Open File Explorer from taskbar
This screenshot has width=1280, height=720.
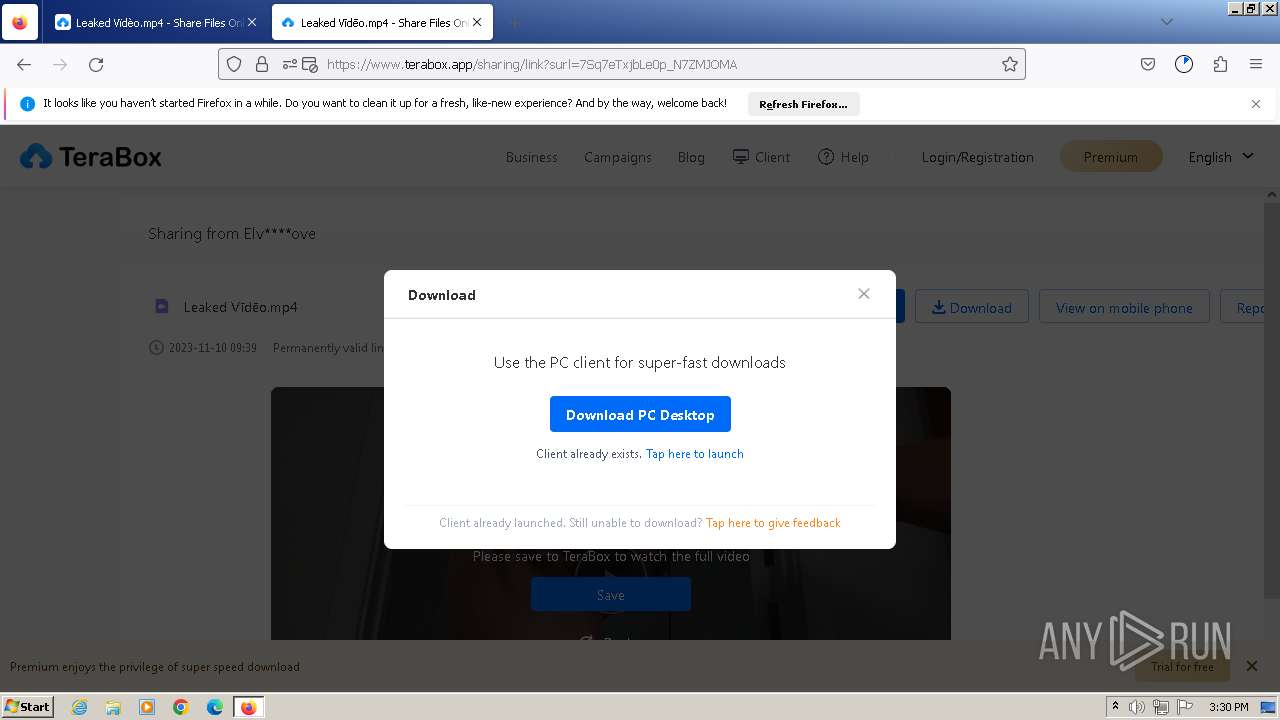(x=113, y=707)
